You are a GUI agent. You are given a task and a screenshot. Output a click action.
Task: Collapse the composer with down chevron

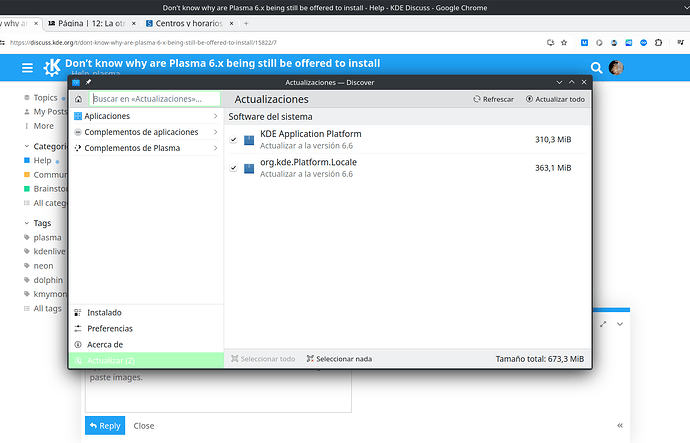tap(620, 324)
